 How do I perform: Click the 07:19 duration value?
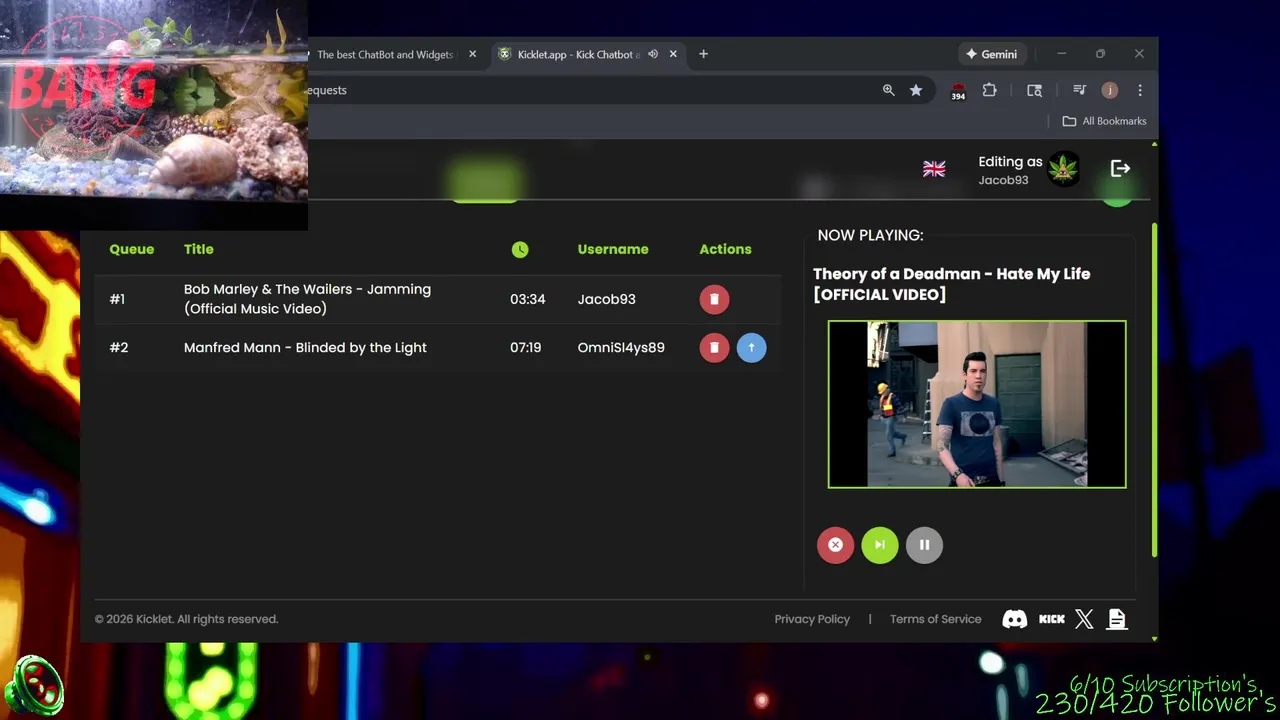click(525, 347)
